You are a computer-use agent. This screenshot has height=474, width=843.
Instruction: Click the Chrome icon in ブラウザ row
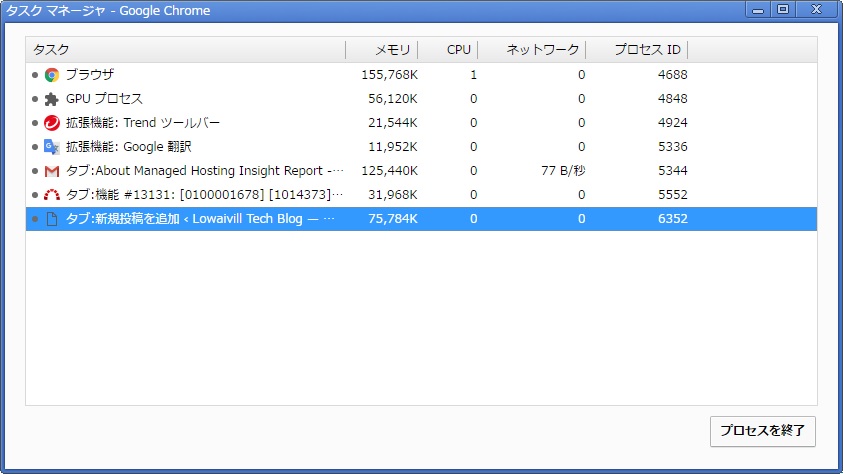click(52, 75)
